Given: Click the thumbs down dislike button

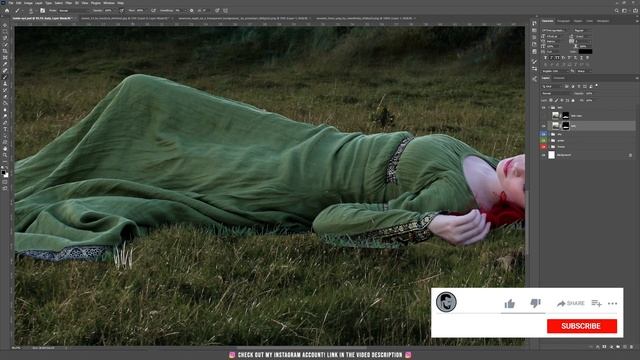Looking at the screenshot, I should [x=535, y=303].
